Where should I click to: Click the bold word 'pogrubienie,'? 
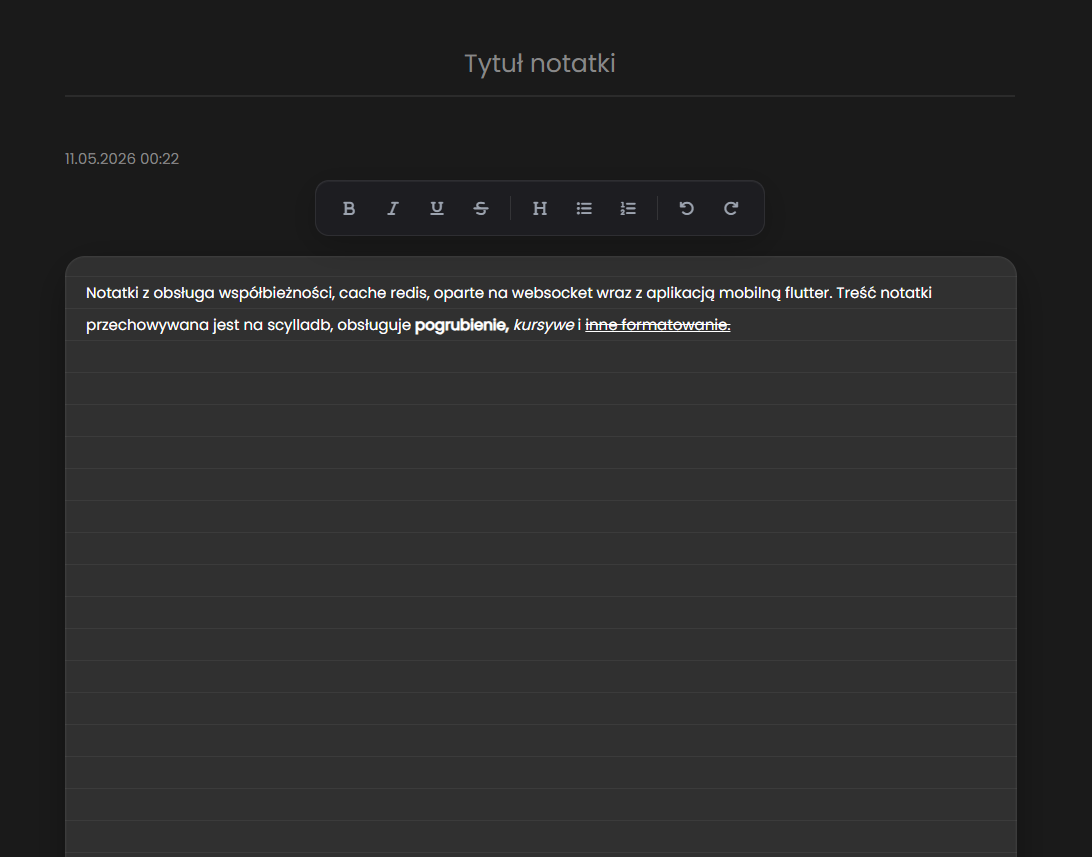pyautogui.click(x=462, y=325)
